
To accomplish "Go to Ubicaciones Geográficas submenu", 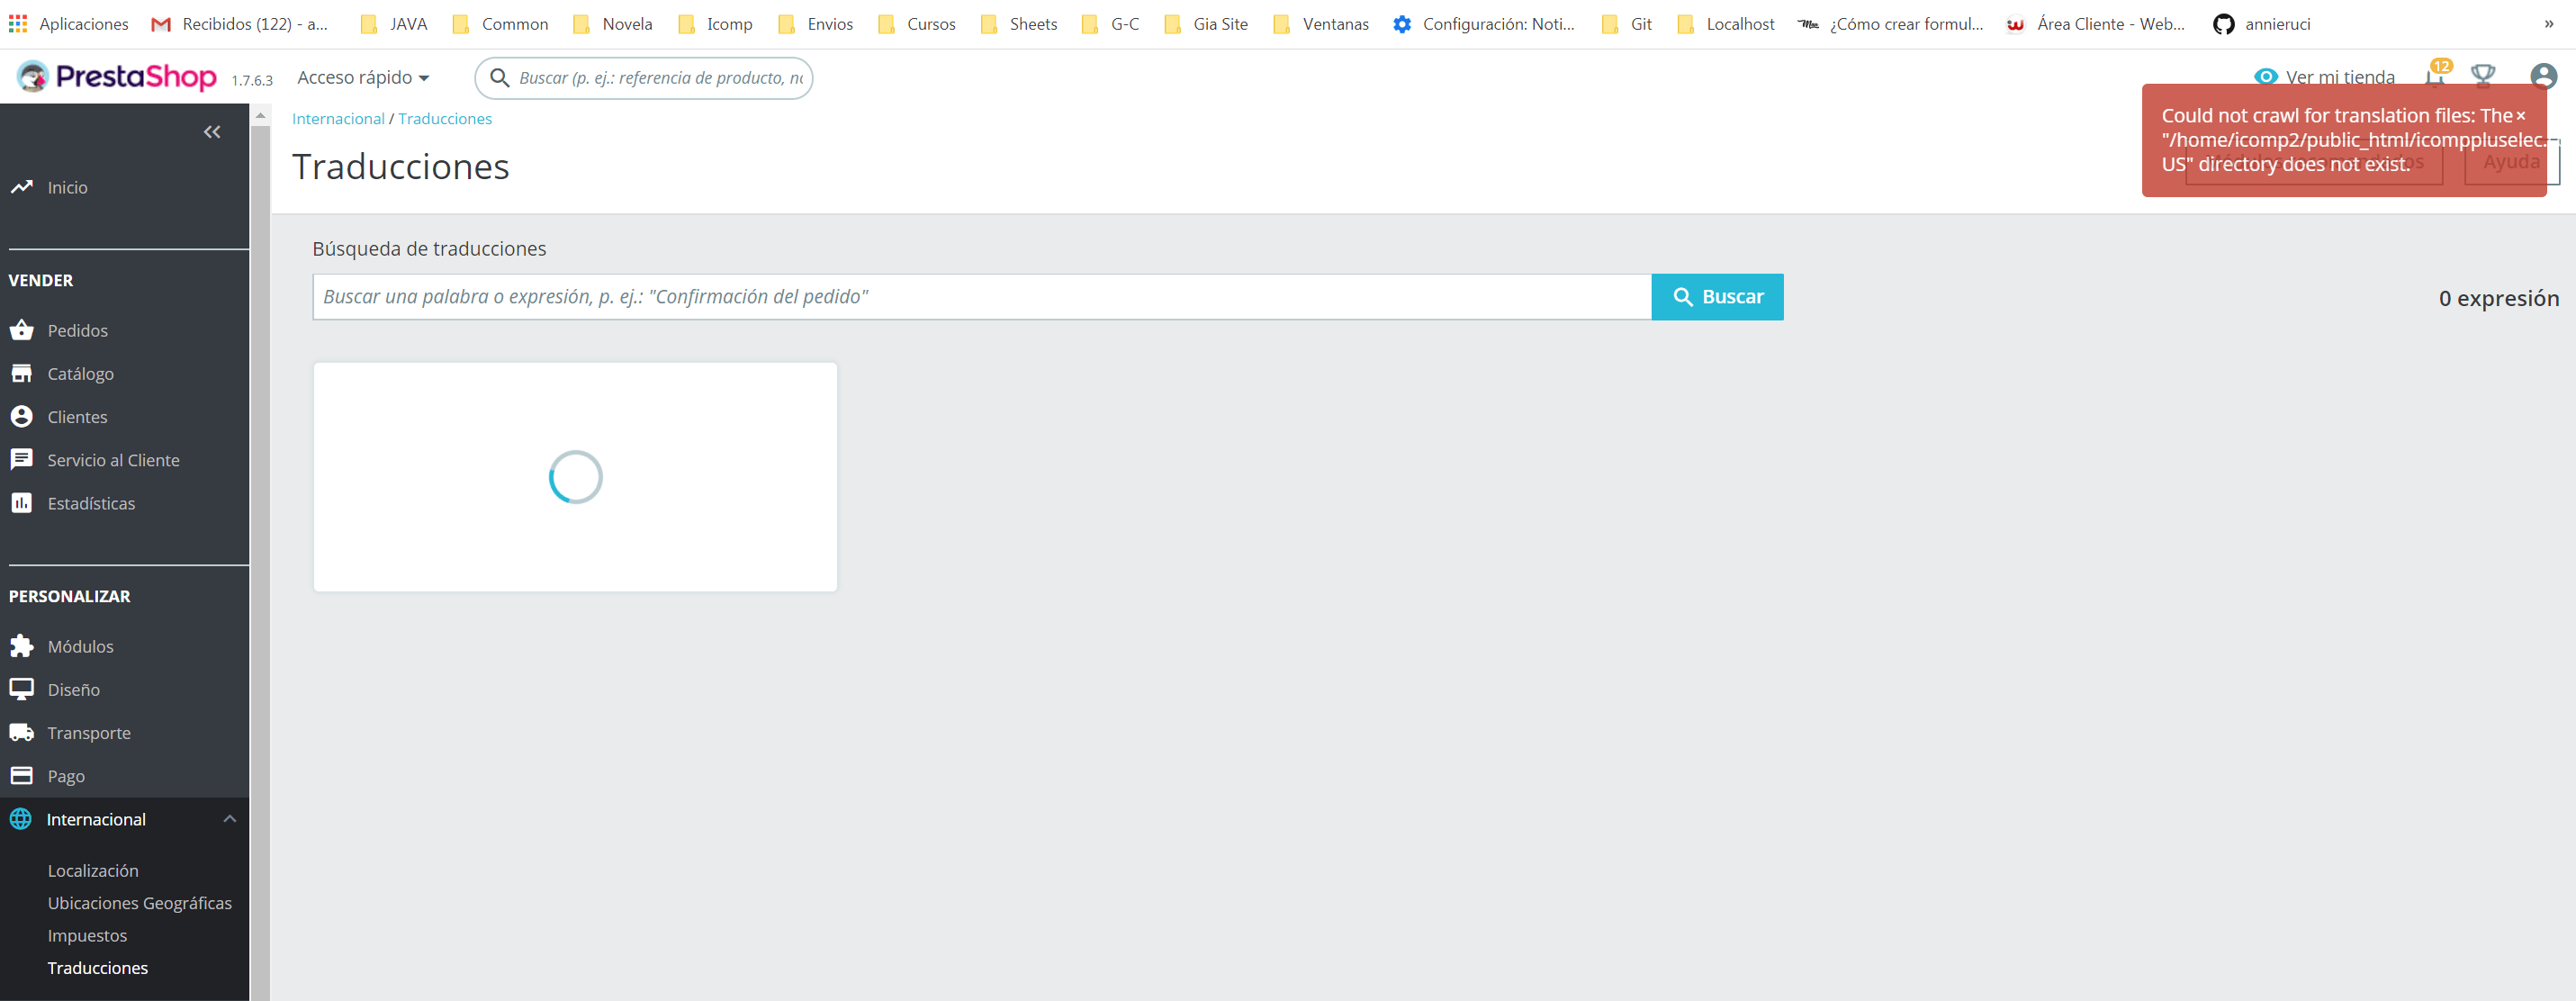I will pyautogui.click(x=140, y=902).
